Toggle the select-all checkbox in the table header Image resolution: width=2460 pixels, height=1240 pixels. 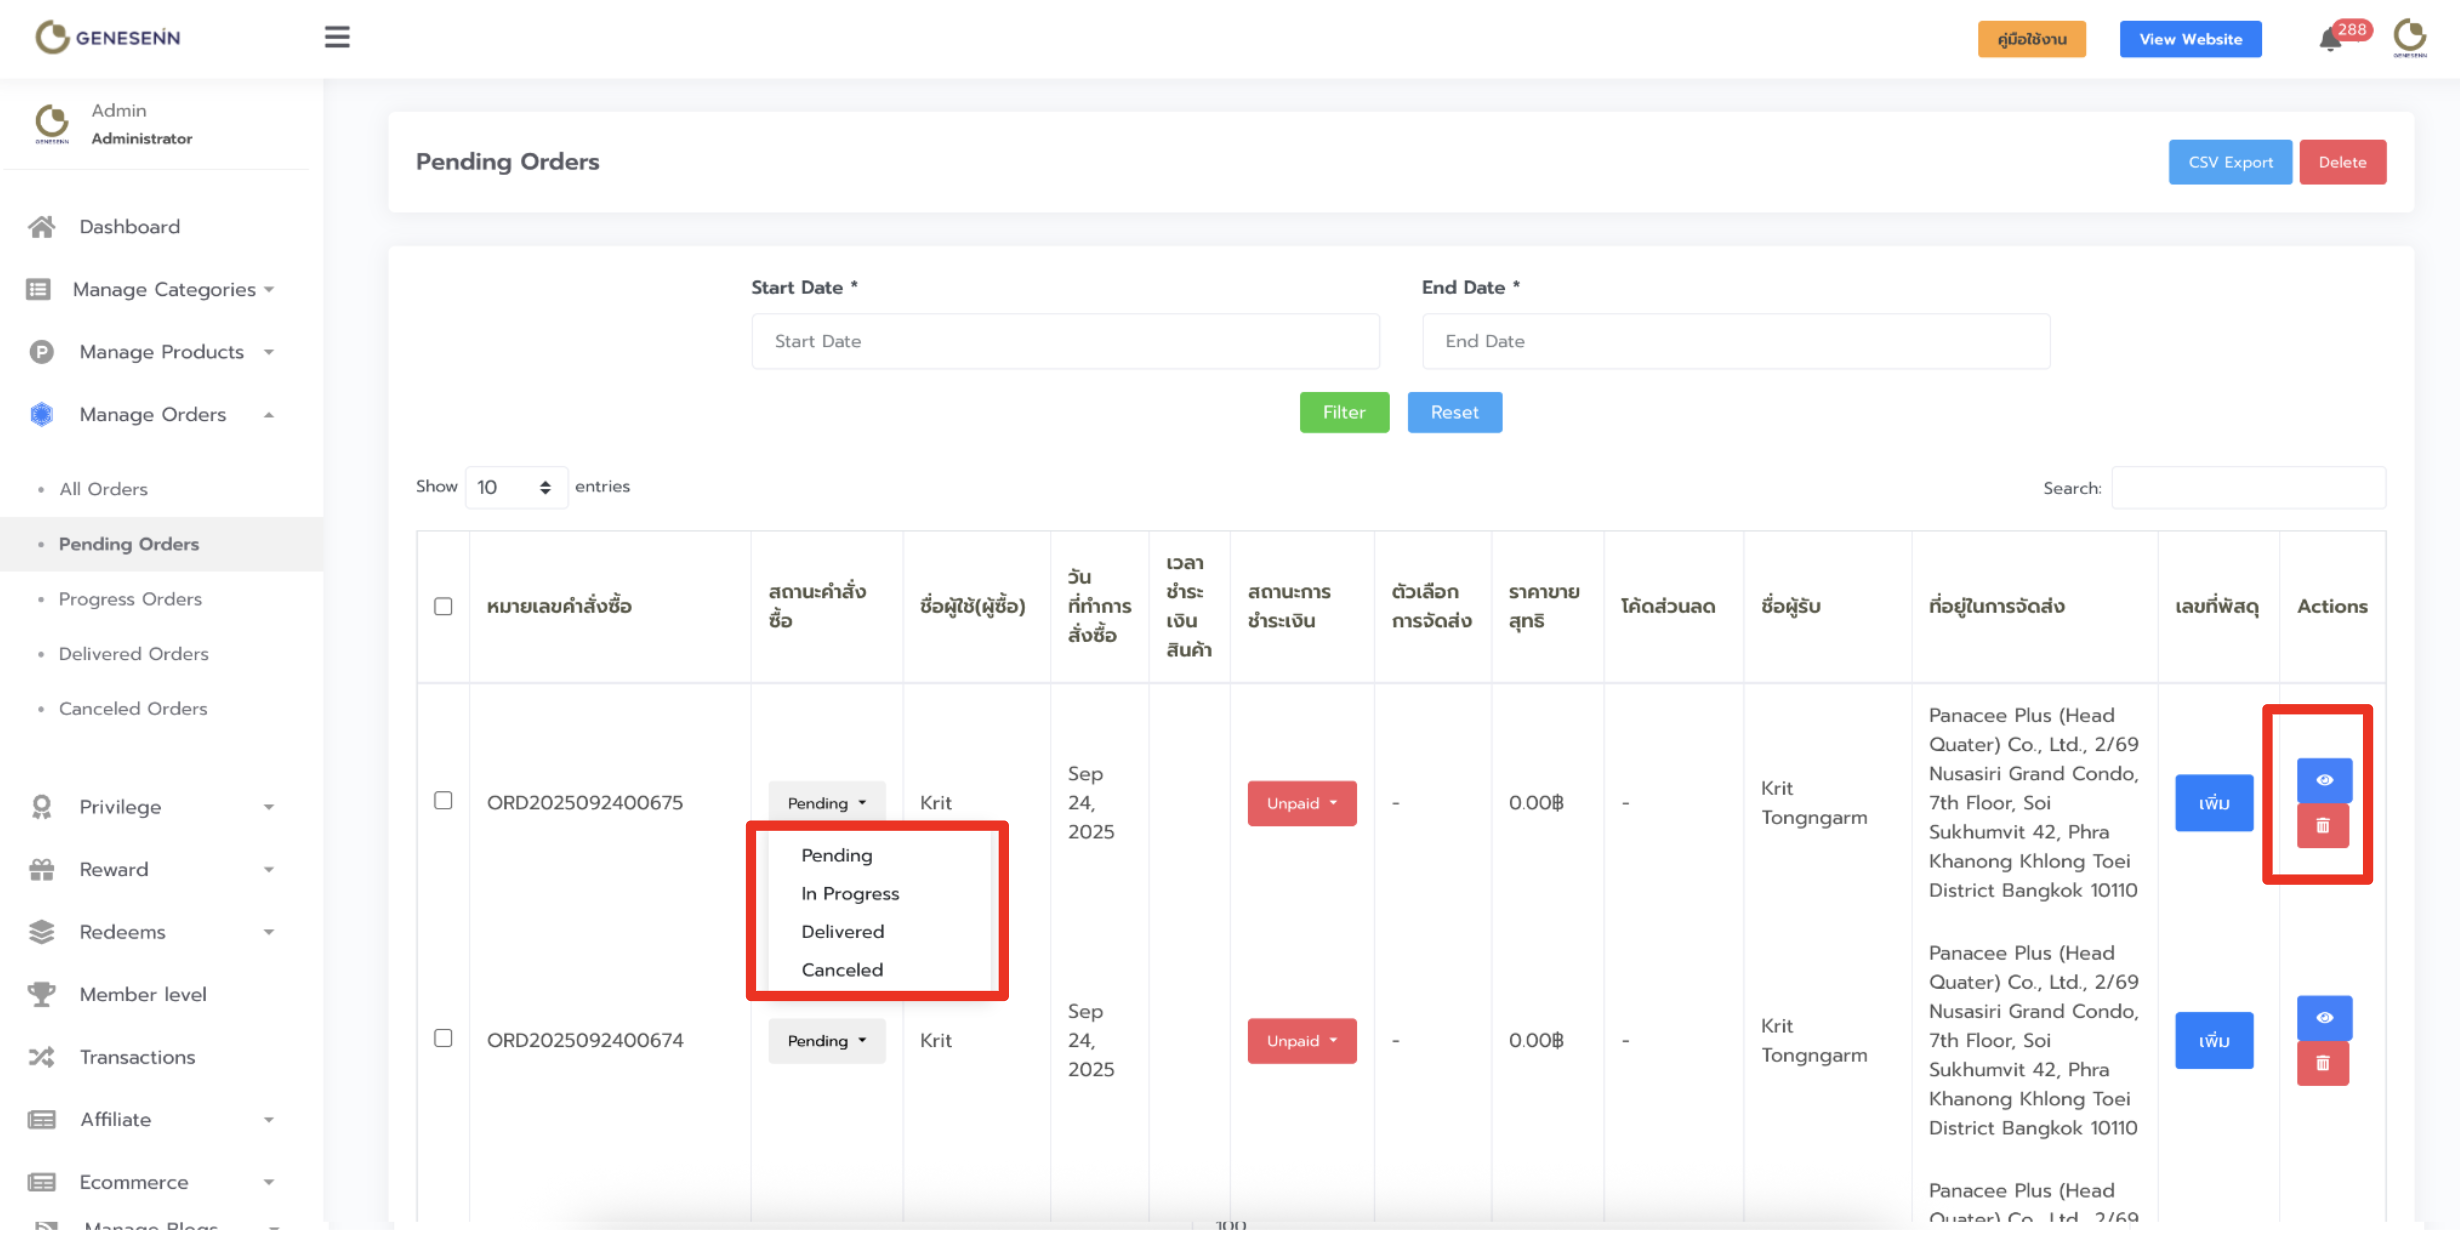pos(443,606)
